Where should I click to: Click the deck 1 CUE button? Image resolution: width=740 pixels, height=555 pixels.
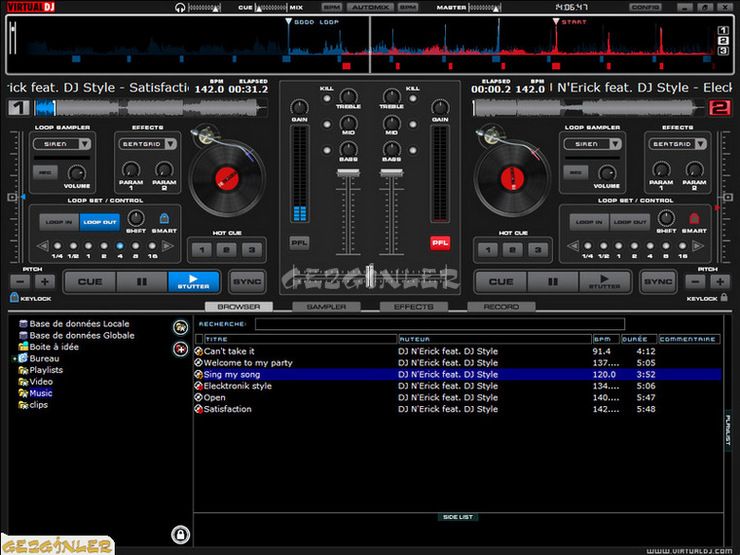[x=90, y=281]
